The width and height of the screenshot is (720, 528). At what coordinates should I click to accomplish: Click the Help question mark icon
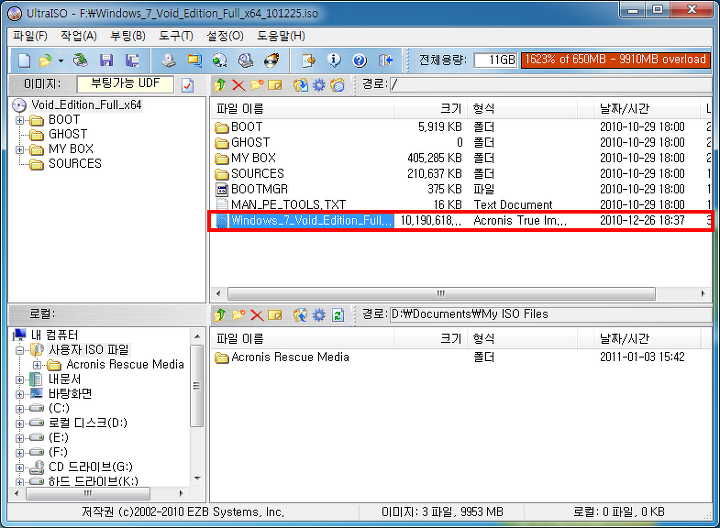coord(360,60)
